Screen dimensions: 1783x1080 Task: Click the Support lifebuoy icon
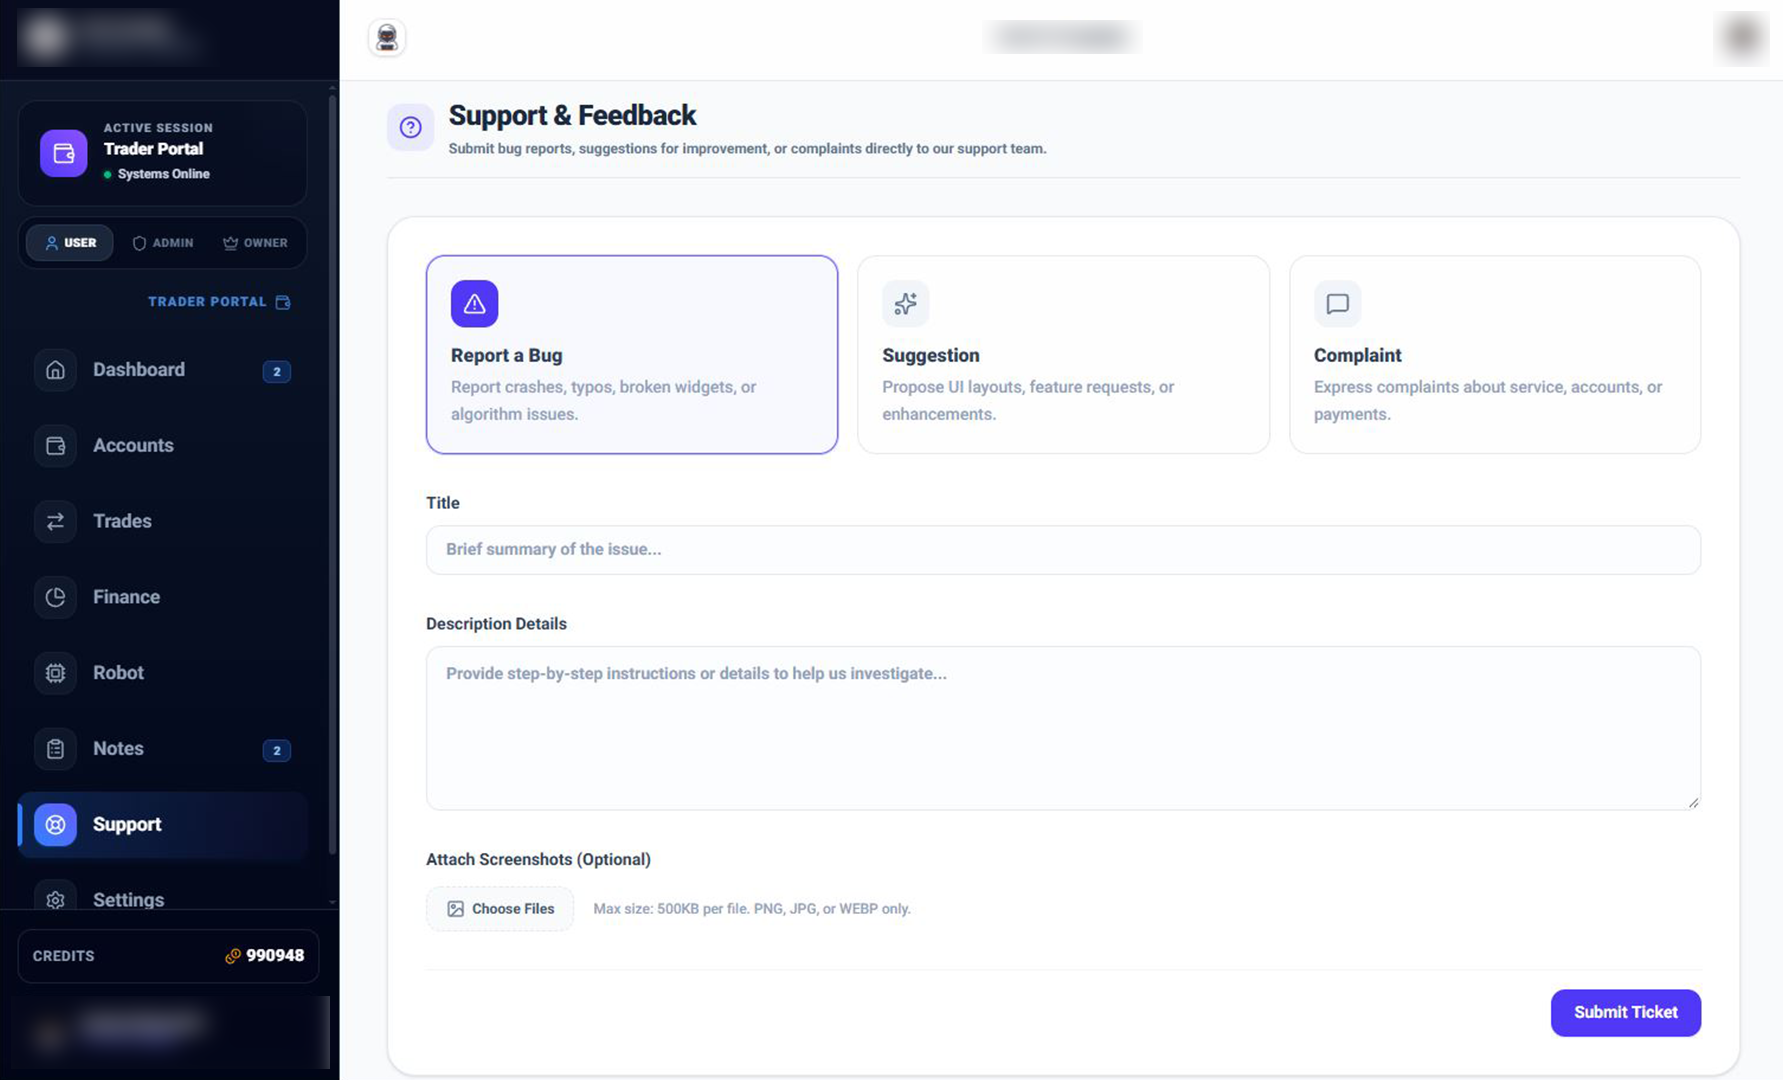click(x=55, y=825)
